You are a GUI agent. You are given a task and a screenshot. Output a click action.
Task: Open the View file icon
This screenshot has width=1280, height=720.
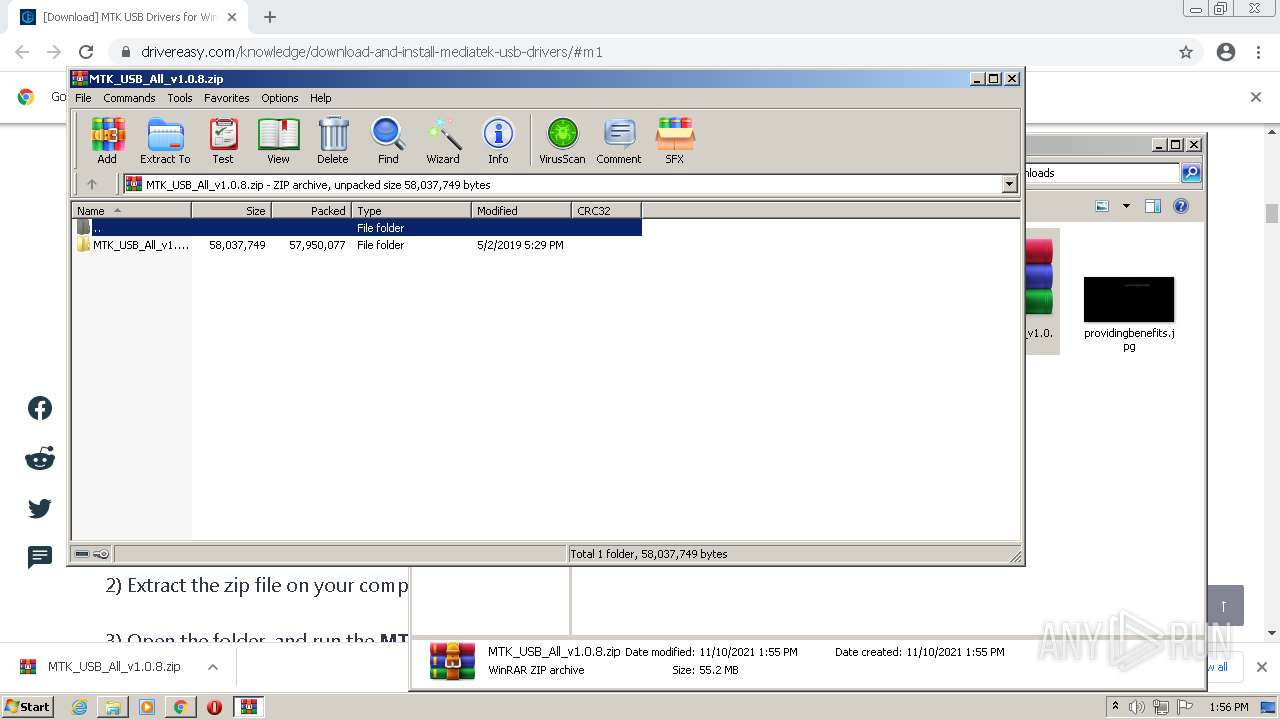278,140
